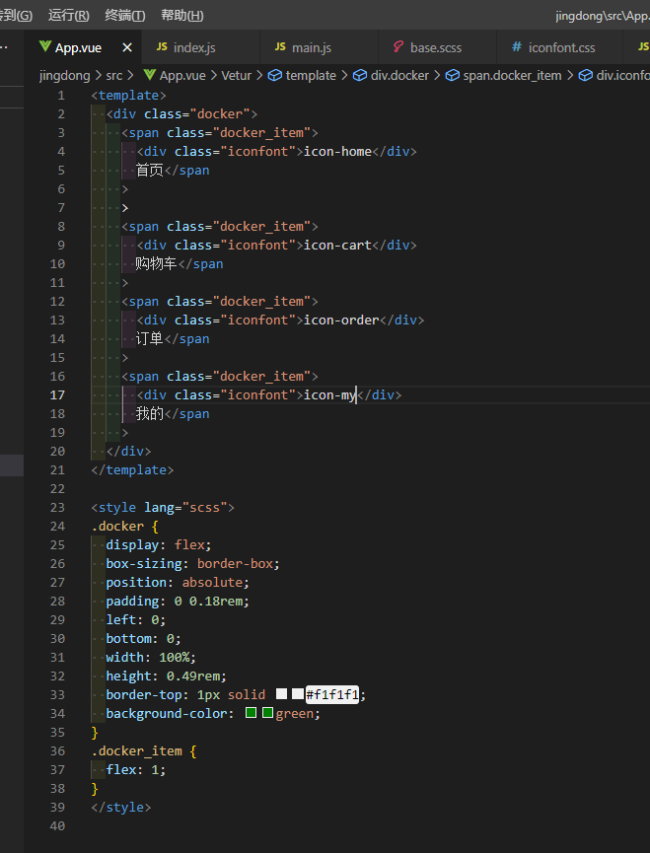This screenshot has height=853, width=650.
Task: Open template breadcrumb dropdown
Action: pos(311,75)
